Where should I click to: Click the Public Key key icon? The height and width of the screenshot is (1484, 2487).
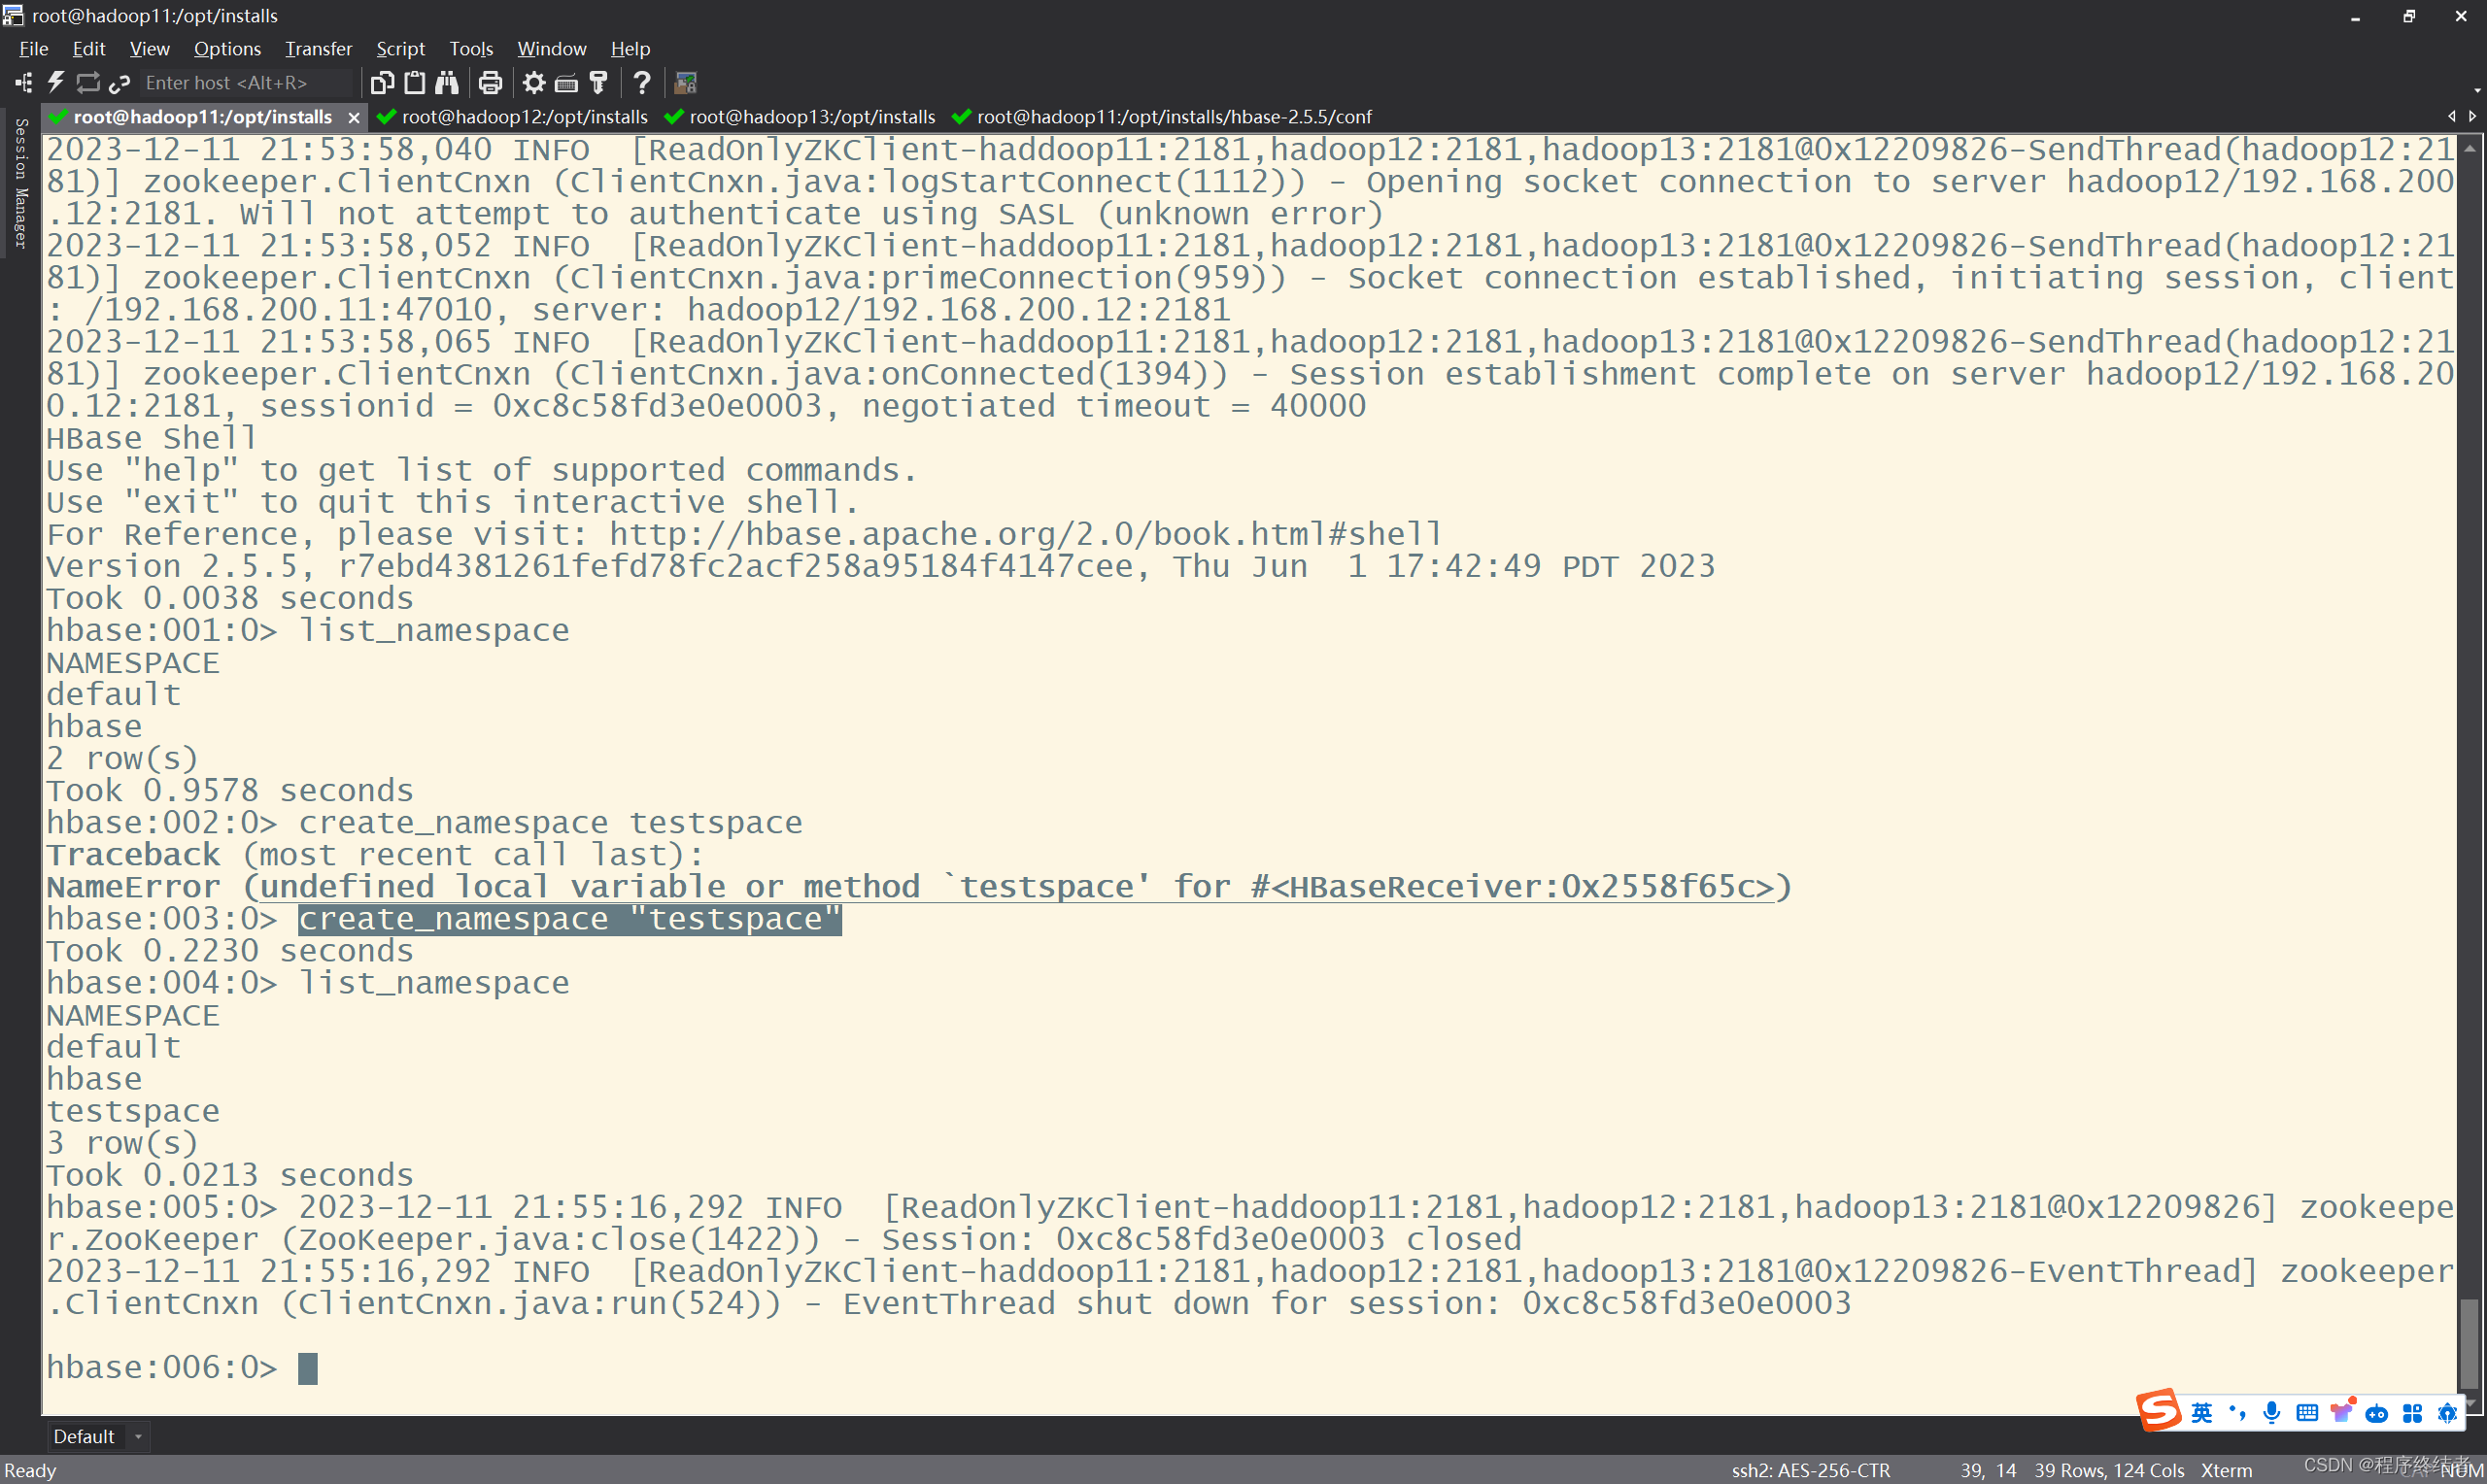599,83
